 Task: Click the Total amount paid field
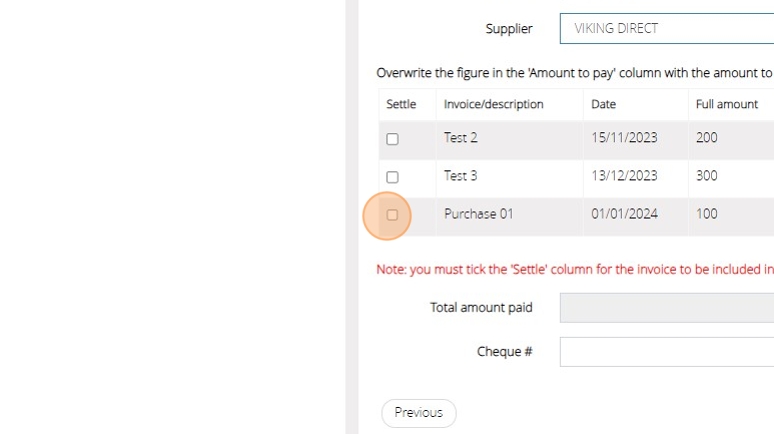point(666,308)
